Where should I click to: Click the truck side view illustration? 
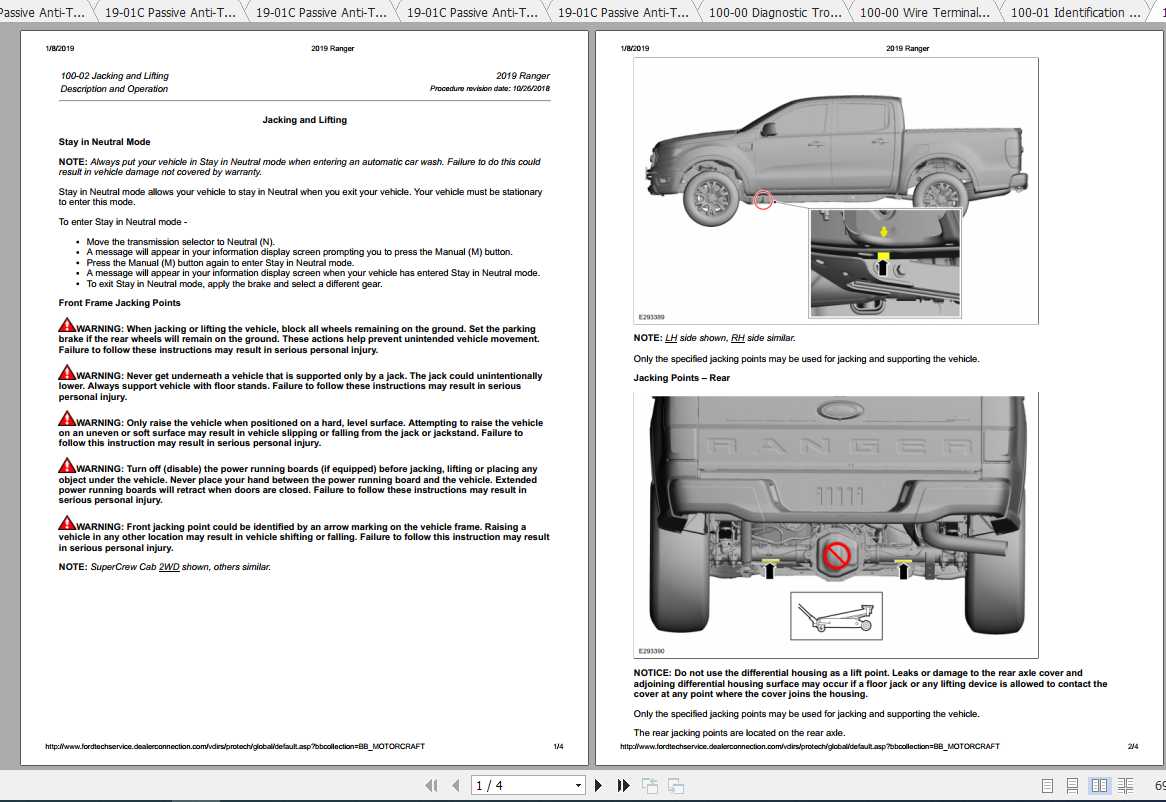836,190
